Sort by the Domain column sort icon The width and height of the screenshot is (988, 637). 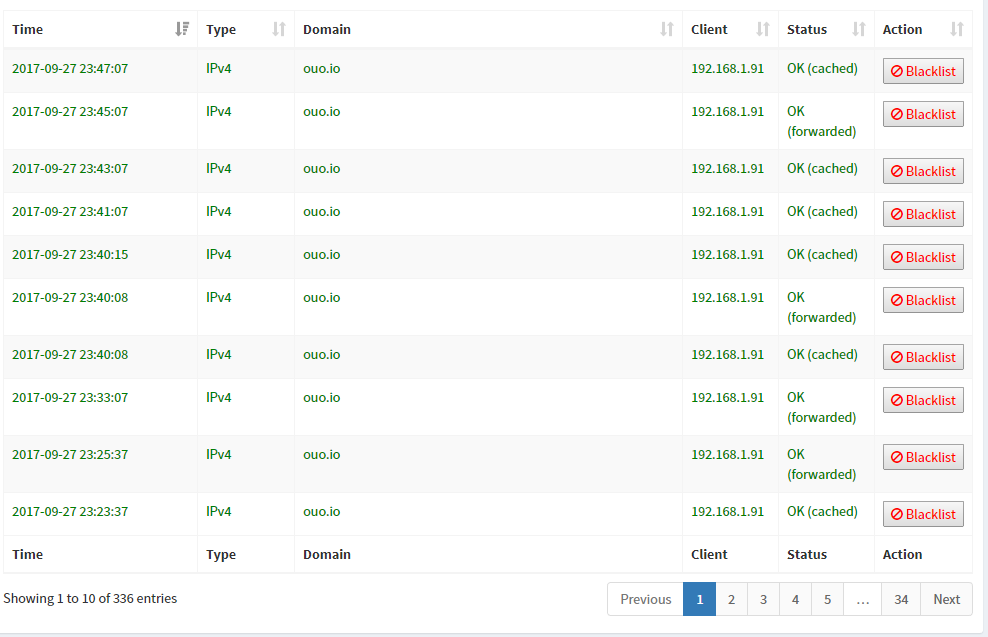click(x=667, y=29)
